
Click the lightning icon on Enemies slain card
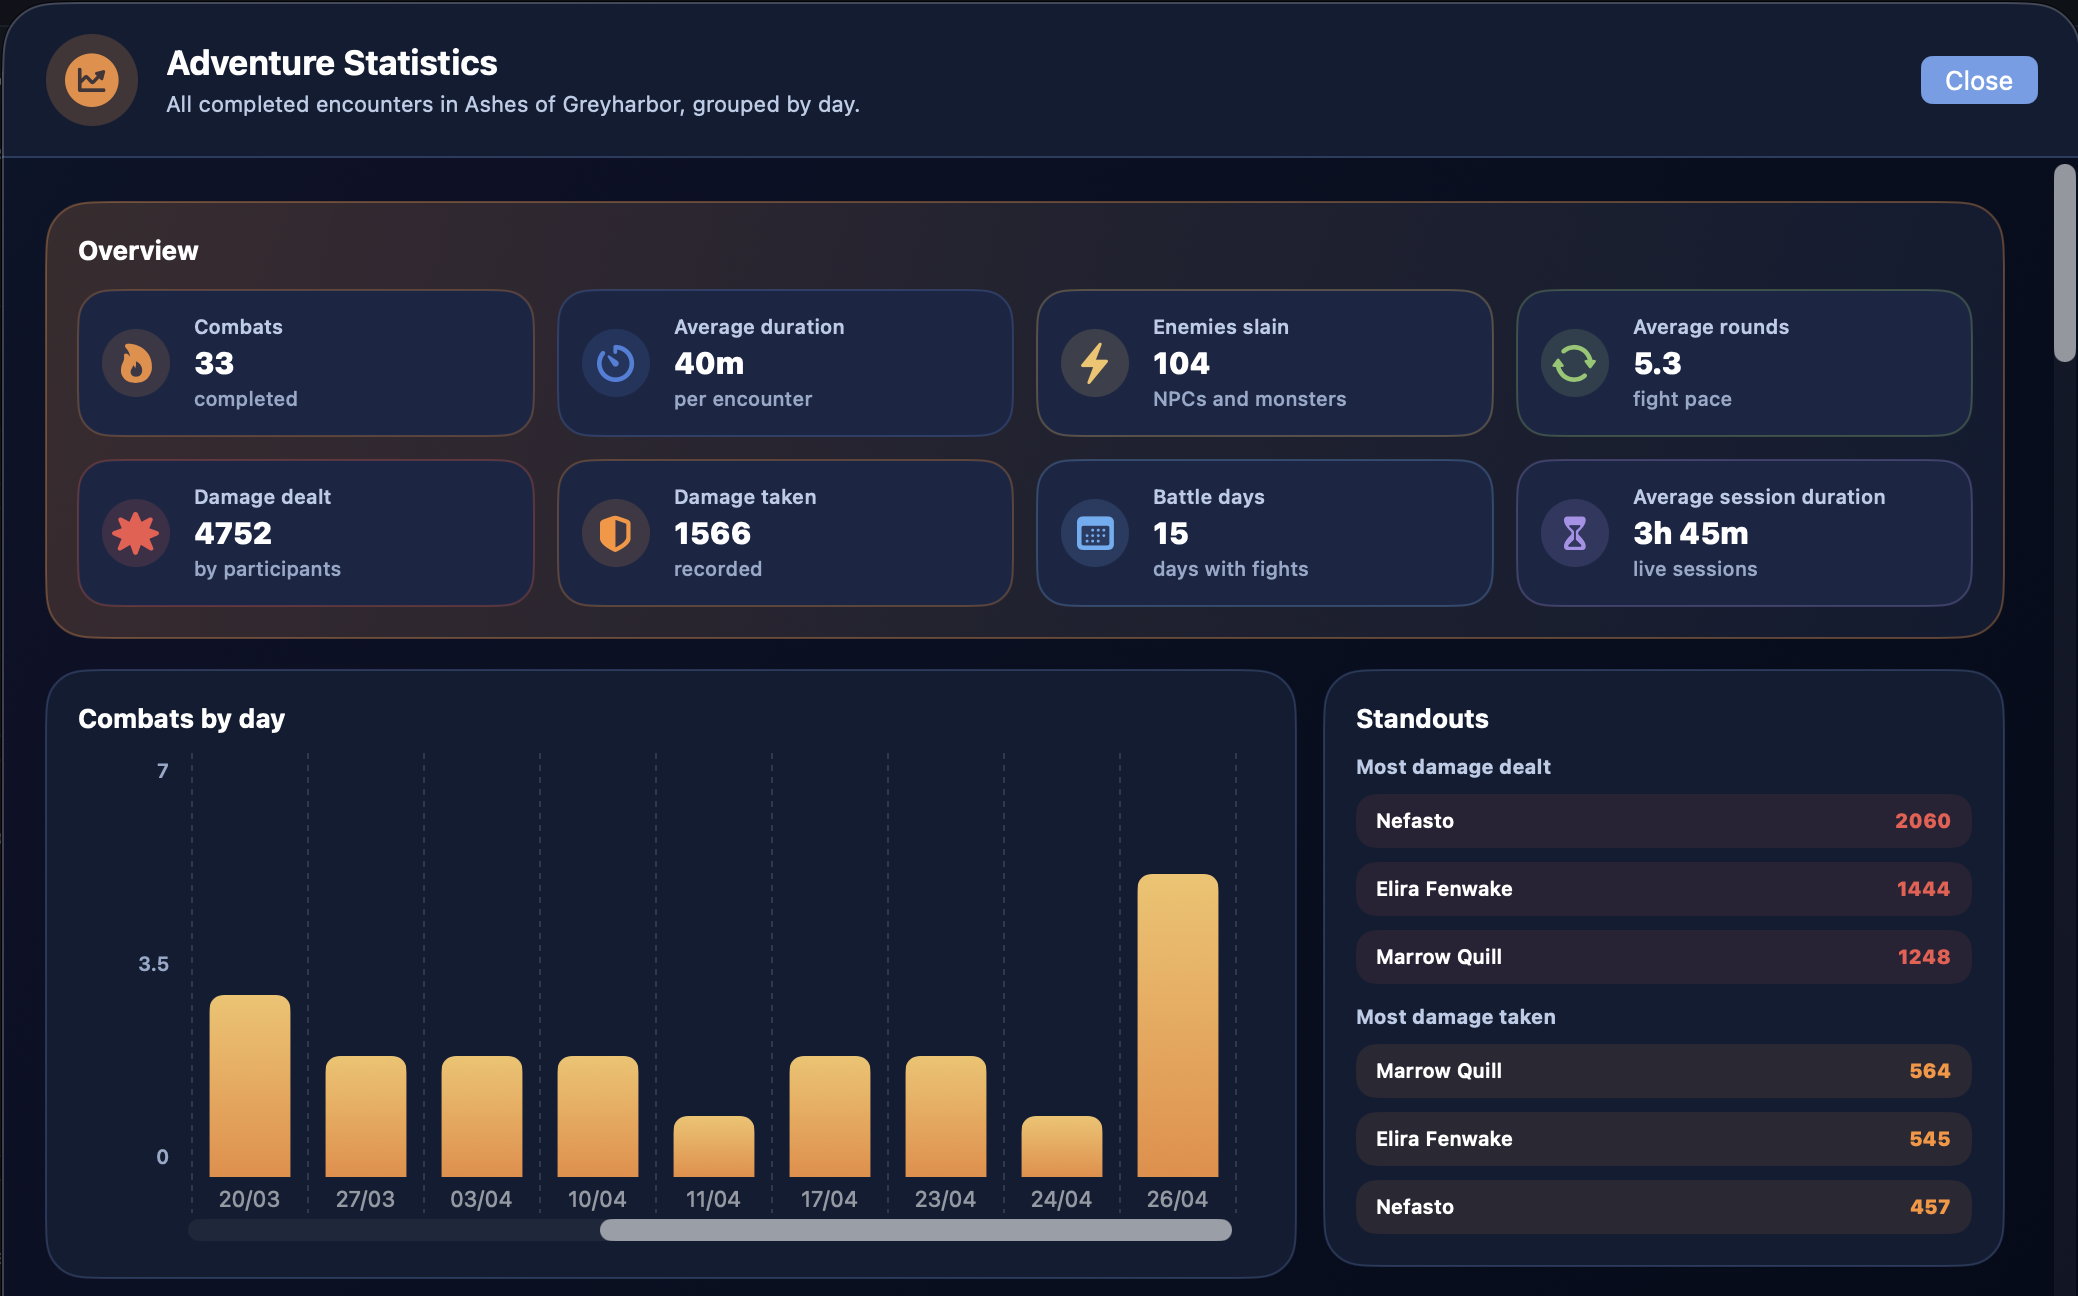pos(1093,363)
